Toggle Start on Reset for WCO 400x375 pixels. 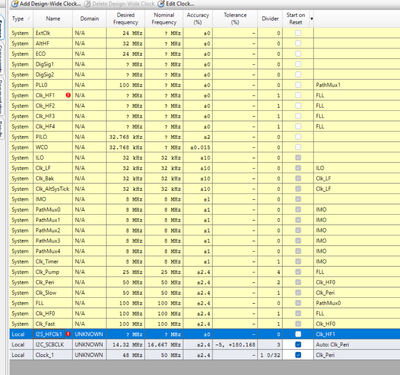pyautogui.click(x=298, y=147)
